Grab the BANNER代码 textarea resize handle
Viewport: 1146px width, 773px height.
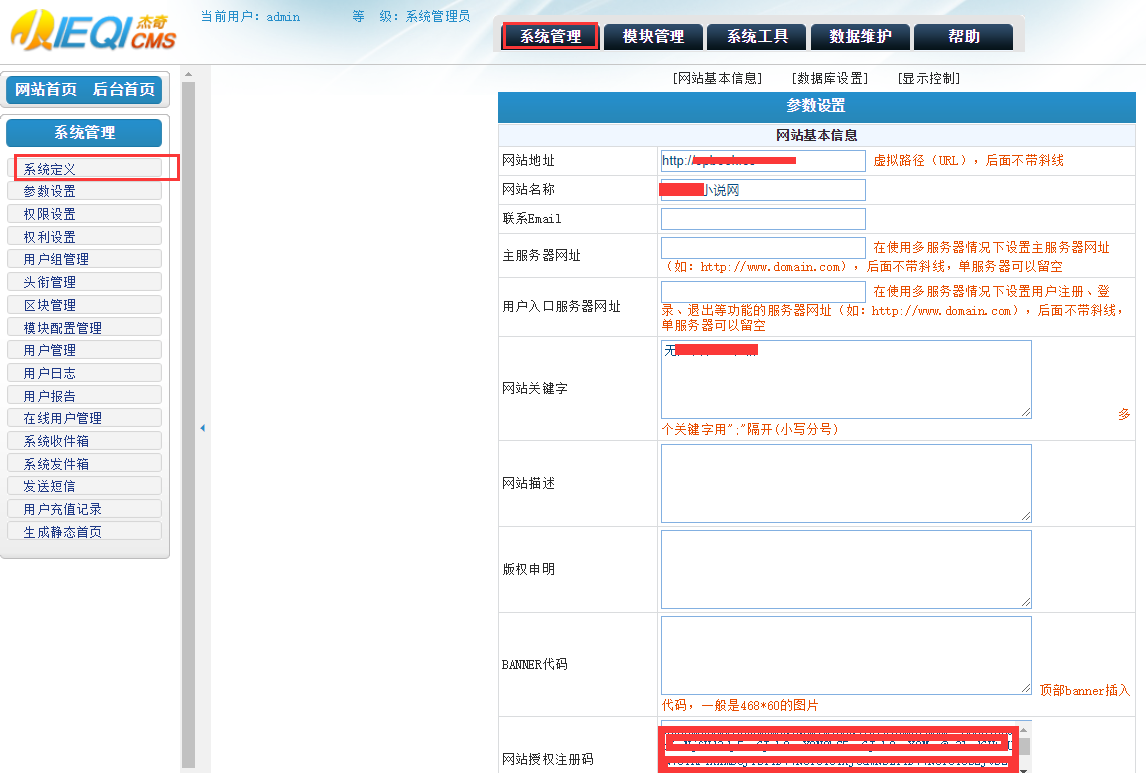1026,688
